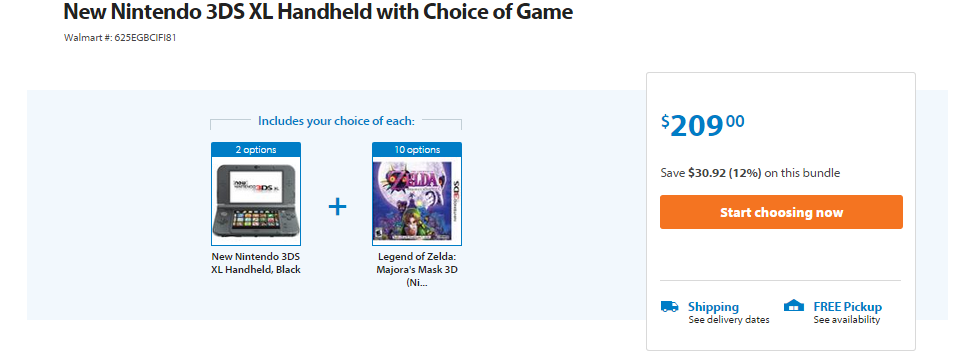Click the blue plus sign between products
This screenshot has width=980, height=360.
tap(338, 206)
